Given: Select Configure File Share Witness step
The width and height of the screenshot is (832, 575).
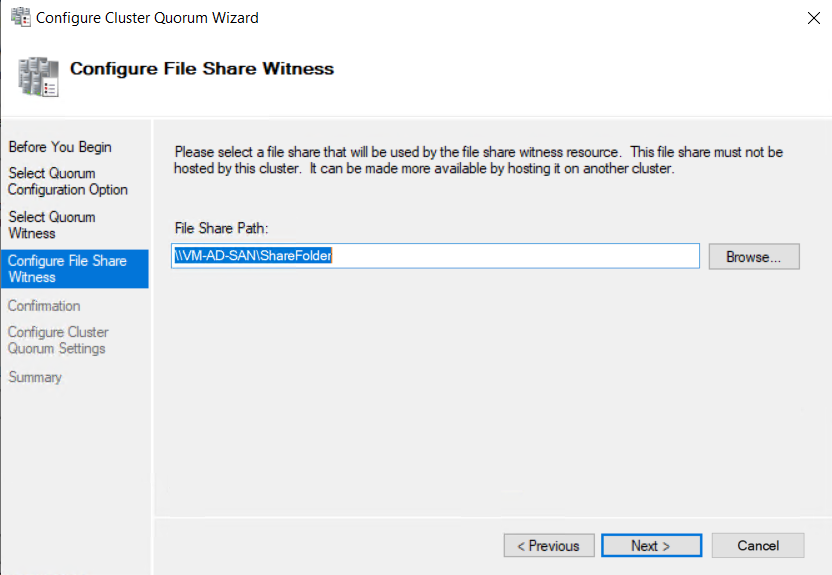Looking at the screenshot, I should tap(75, 269).
